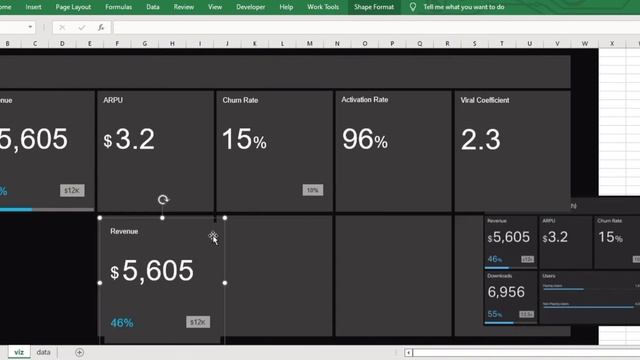The width and height of the screenshot is (640, 360).
Task: Confirm entry with the checkmark icon
Action: click(x=82, y=27)
